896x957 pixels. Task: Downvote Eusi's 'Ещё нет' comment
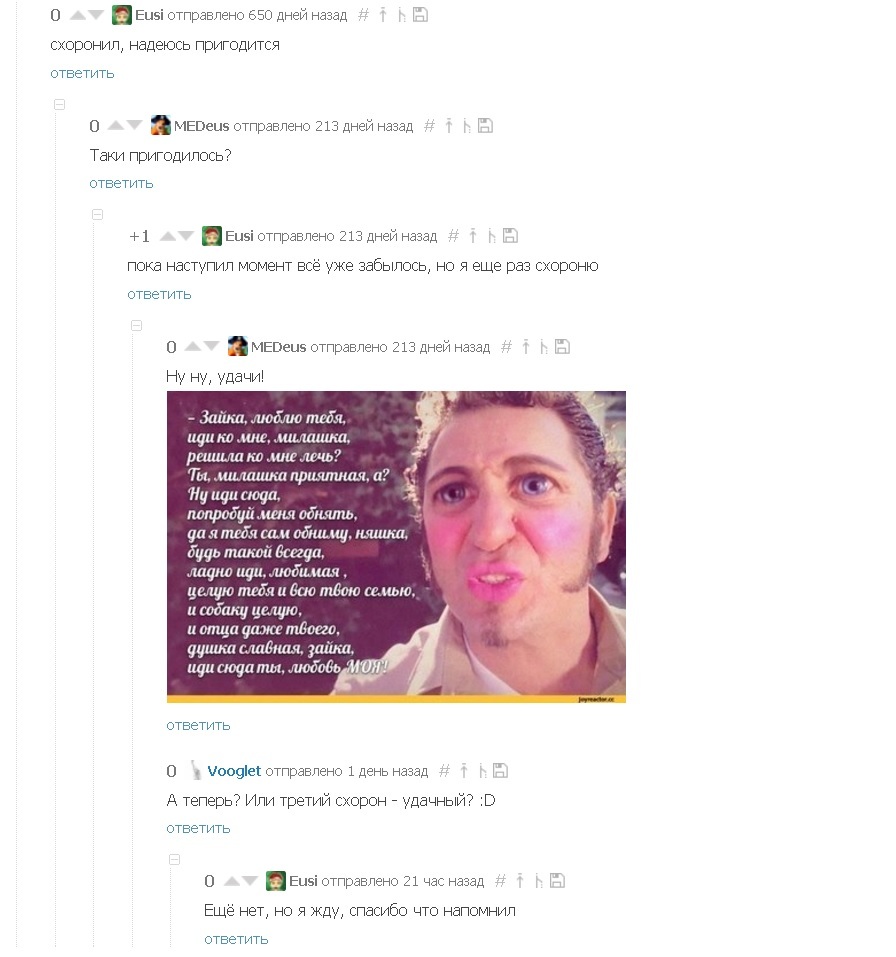250,881
